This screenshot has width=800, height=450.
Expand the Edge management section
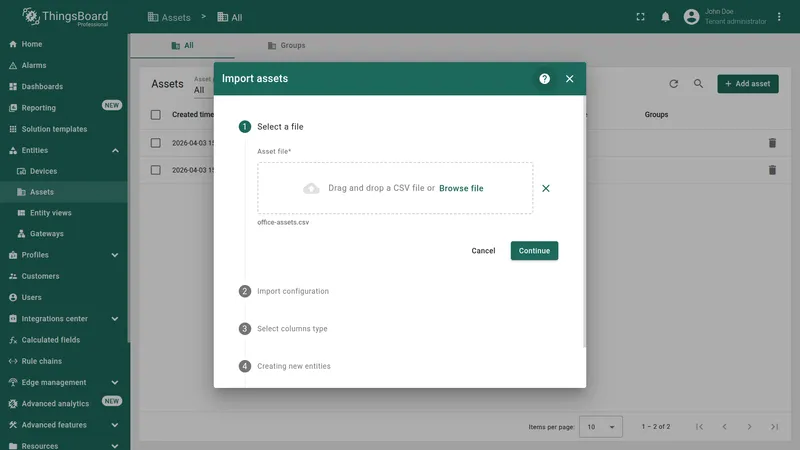(64, 382)
